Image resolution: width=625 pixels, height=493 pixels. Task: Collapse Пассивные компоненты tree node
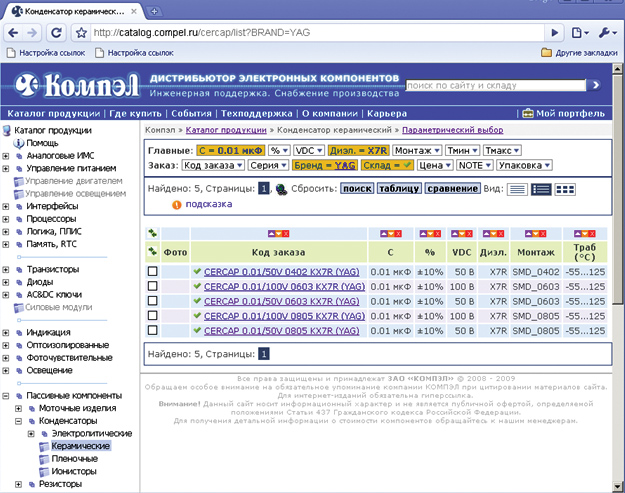(6, 396)
